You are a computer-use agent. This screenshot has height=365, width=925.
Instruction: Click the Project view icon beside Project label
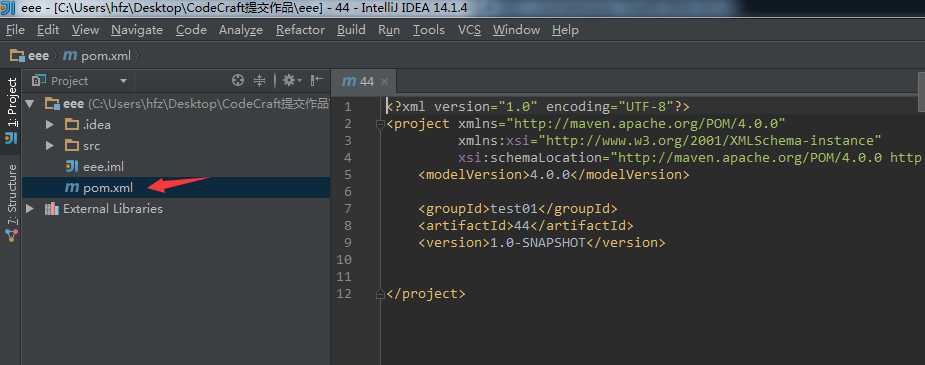(x=40, y=81)
